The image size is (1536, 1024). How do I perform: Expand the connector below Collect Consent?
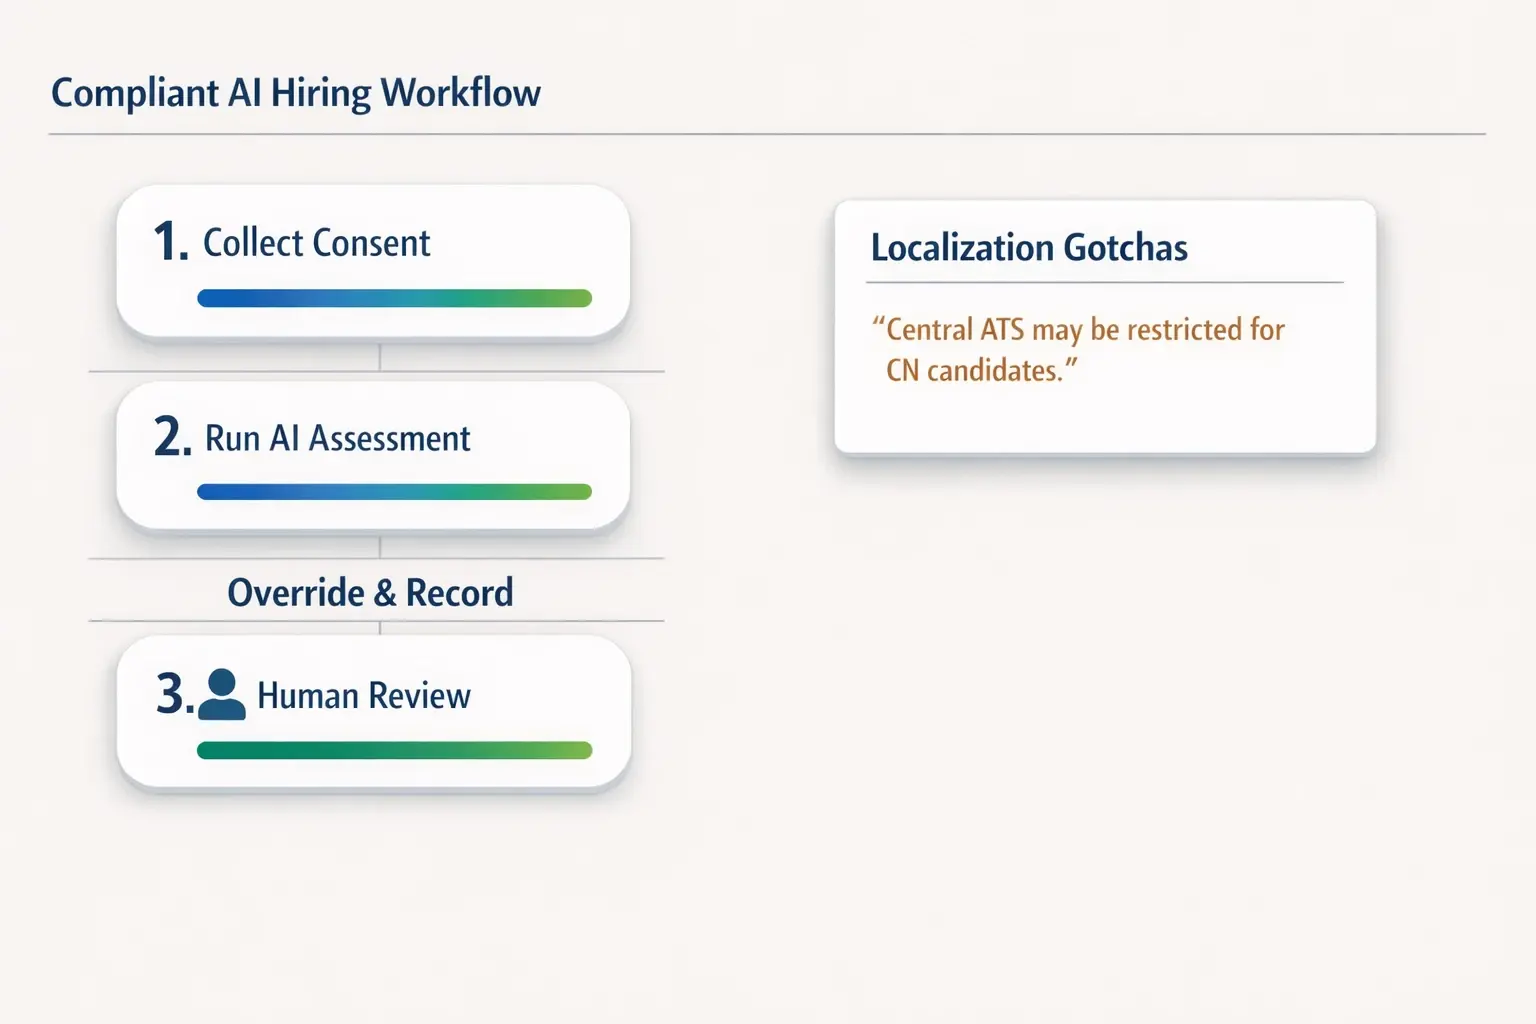381,355
